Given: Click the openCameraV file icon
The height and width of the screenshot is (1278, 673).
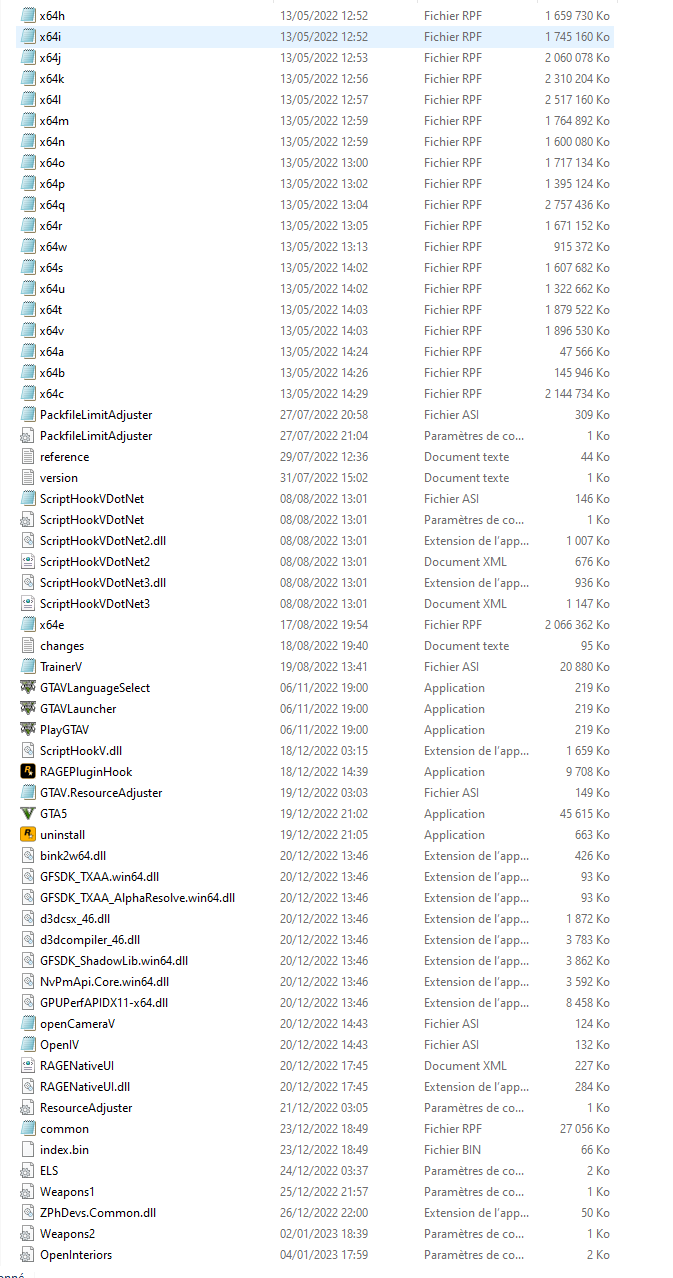Looking at the screenshot, I should tap(28, 1023).
